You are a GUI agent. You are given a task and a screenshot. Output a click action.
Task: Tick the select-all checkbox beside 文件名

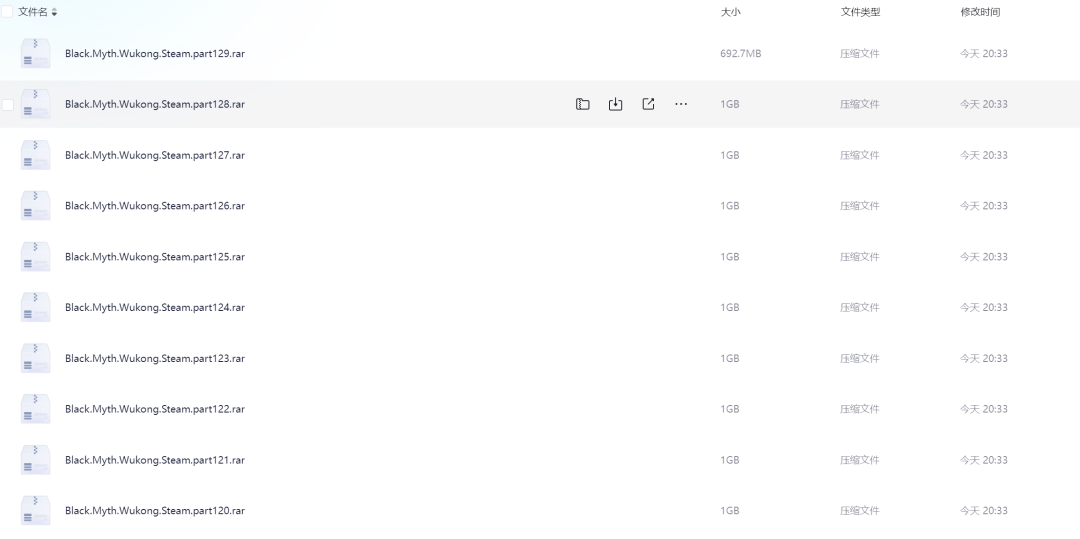tap(7, 12)
